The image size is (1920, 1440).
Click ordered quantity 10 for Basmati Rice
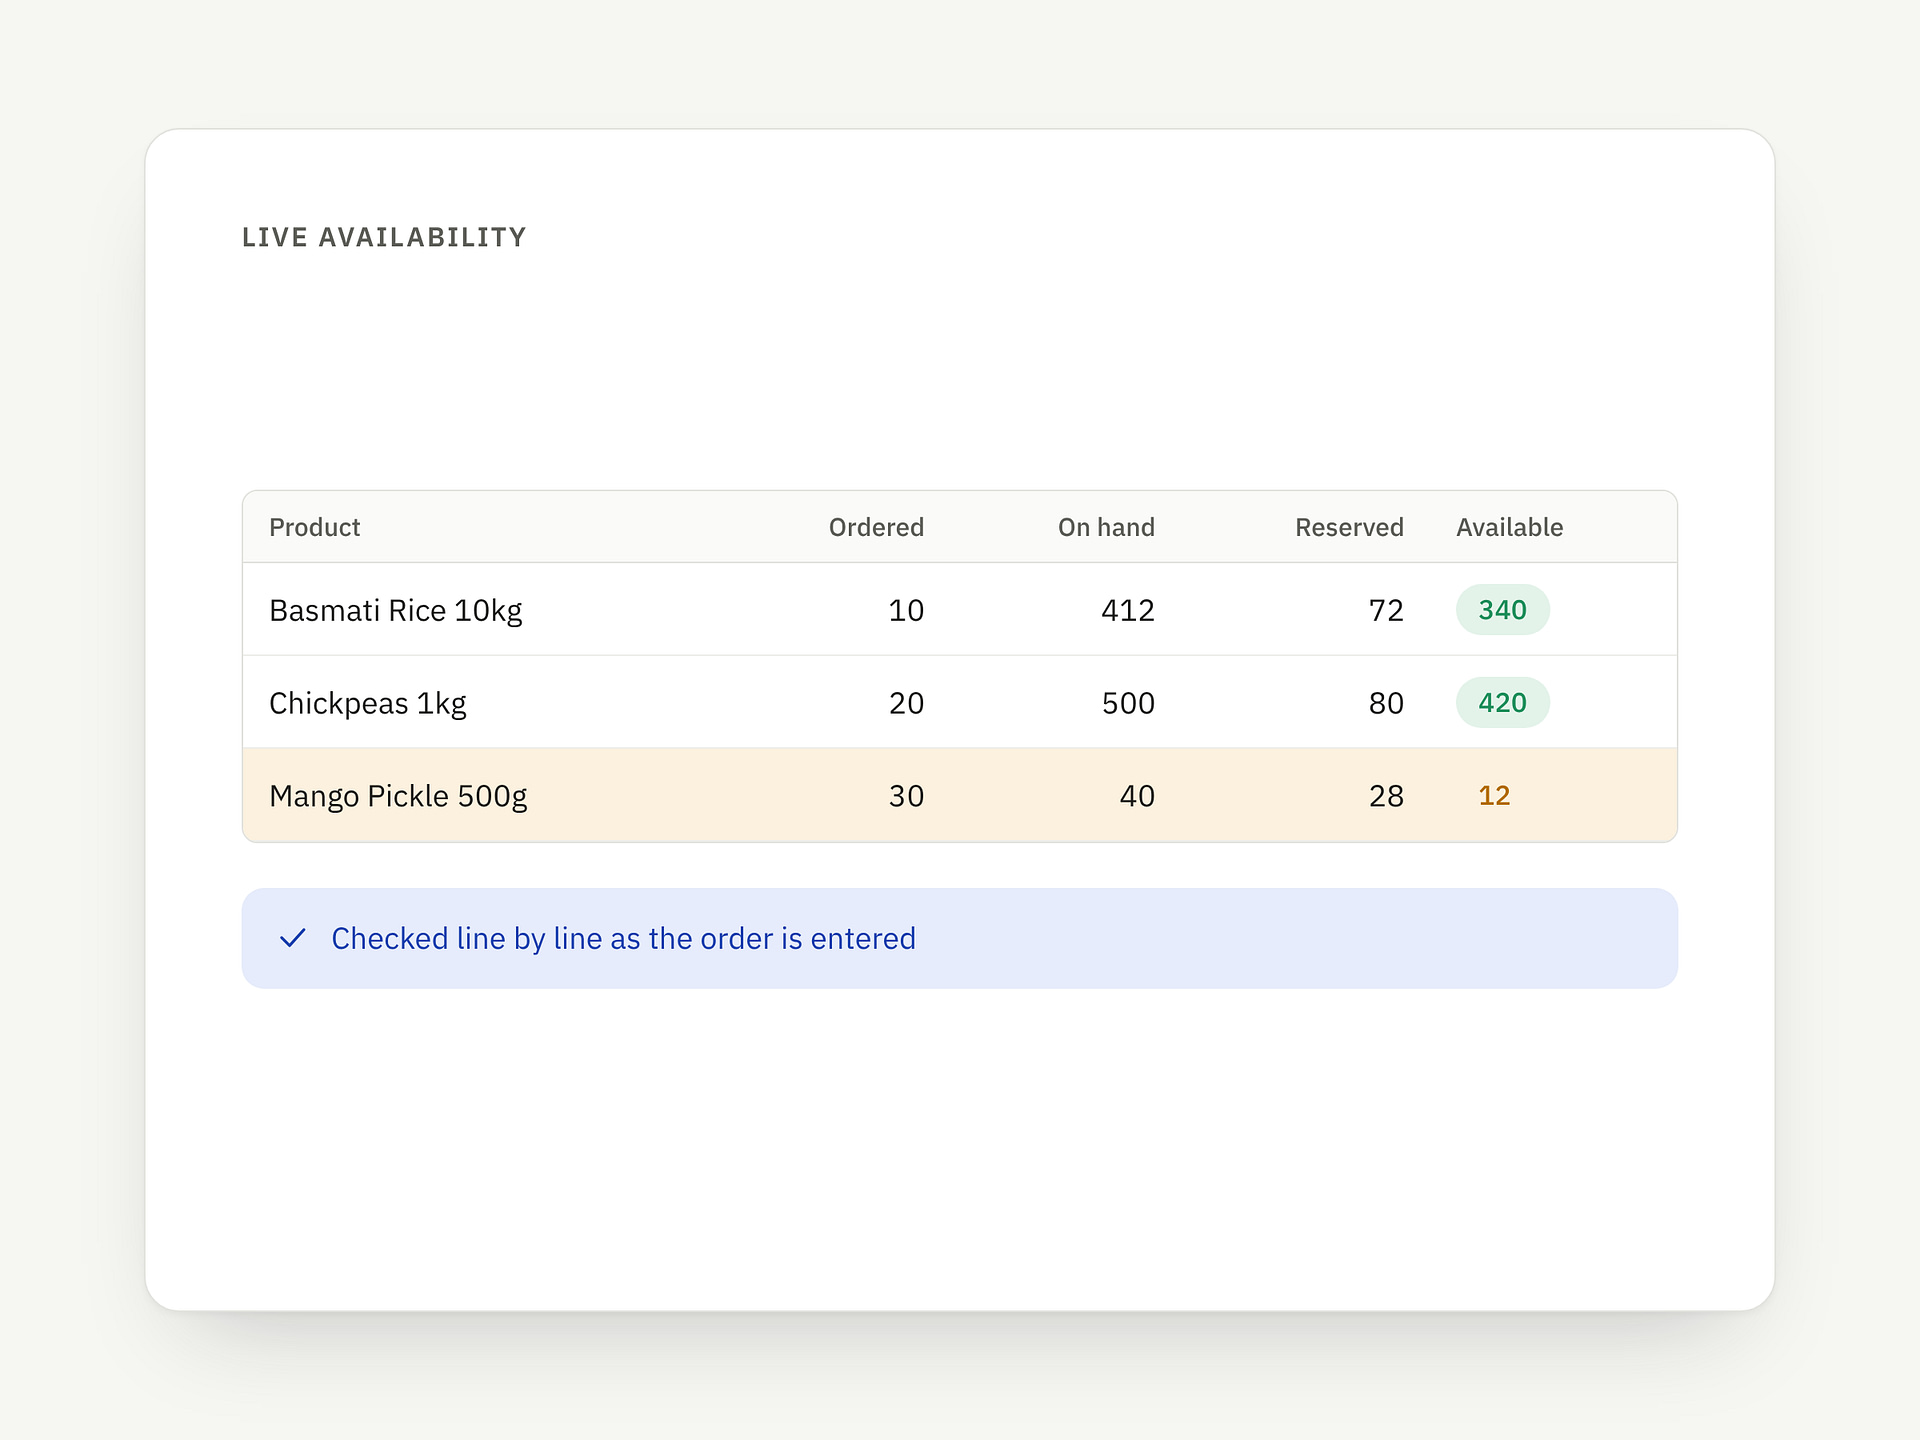pyautogui.click(x=906, y=610)
